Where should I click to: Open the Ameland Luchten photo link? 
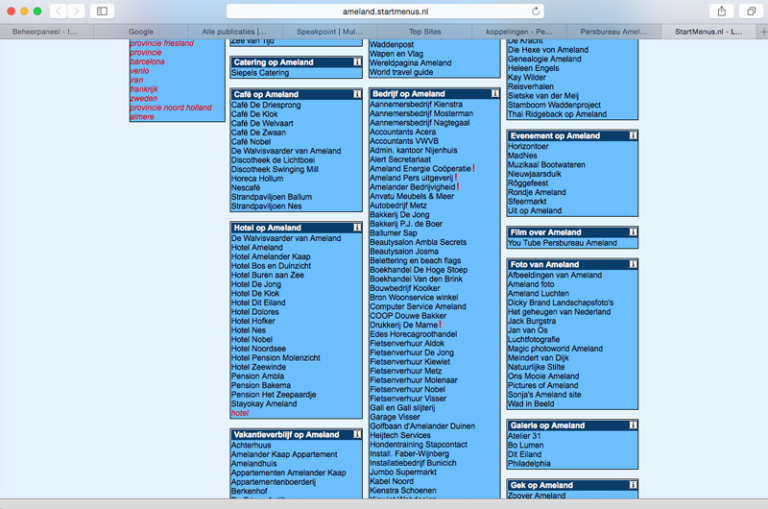pyautogui.click(x=538, y=293)
